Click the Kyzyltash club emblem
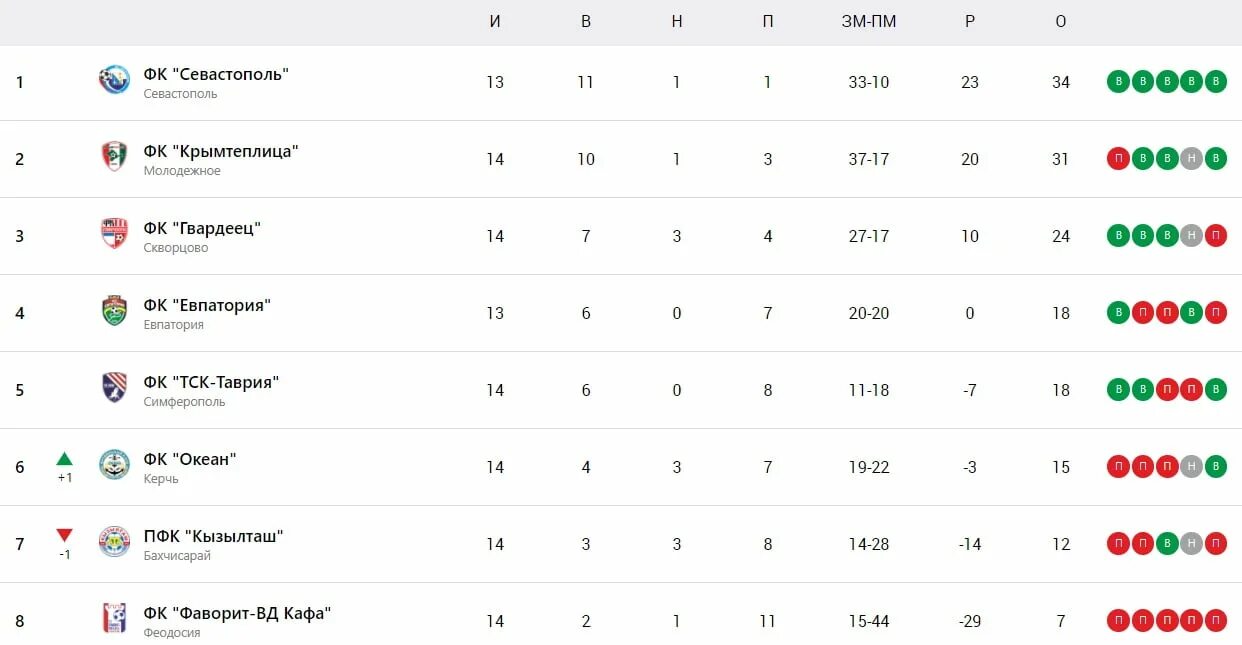This screenshot has height=645, width=1242. [114, 542]
